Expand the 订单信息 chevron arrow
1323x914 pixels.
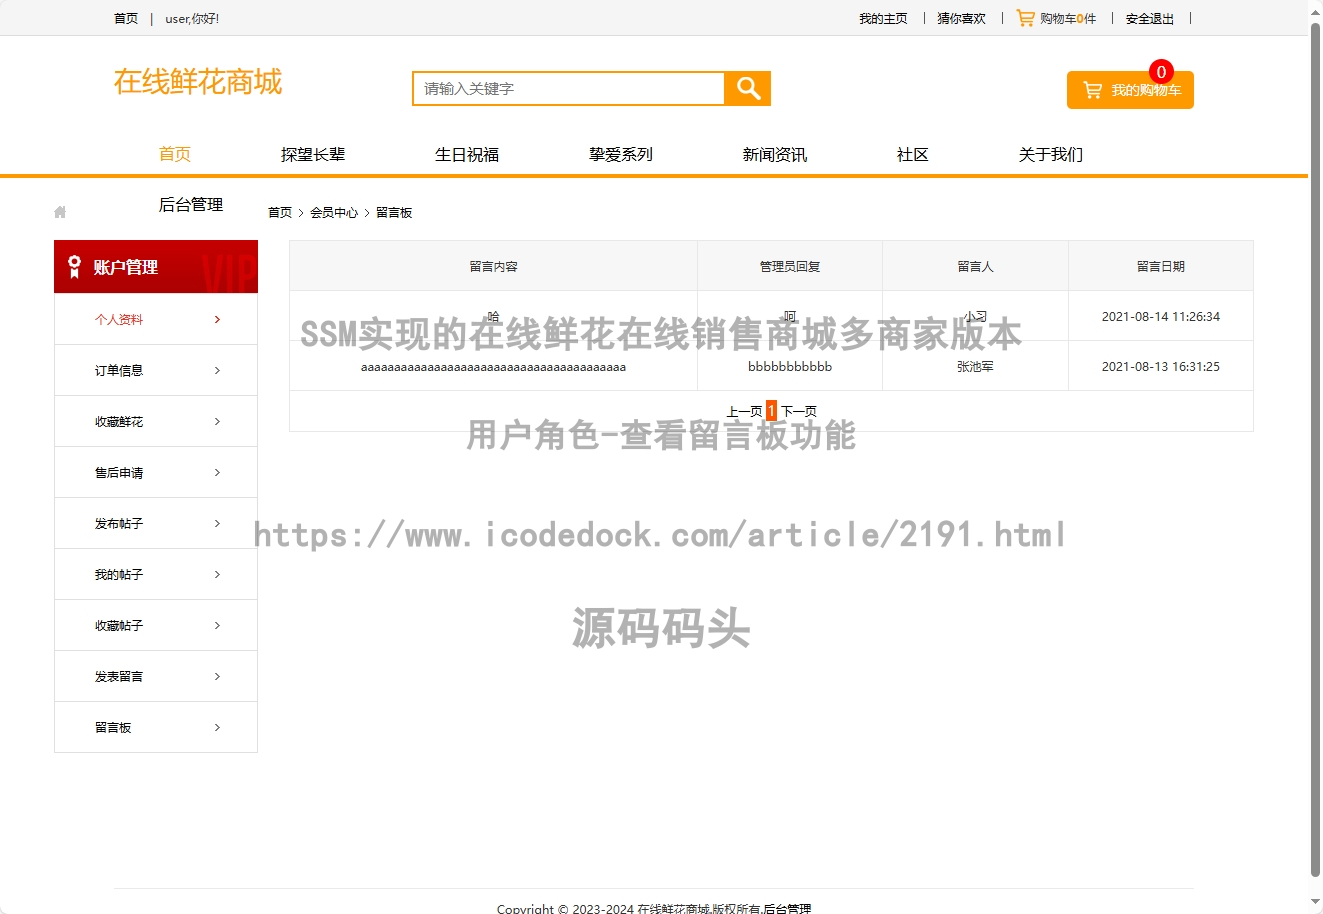coord(217,371)
